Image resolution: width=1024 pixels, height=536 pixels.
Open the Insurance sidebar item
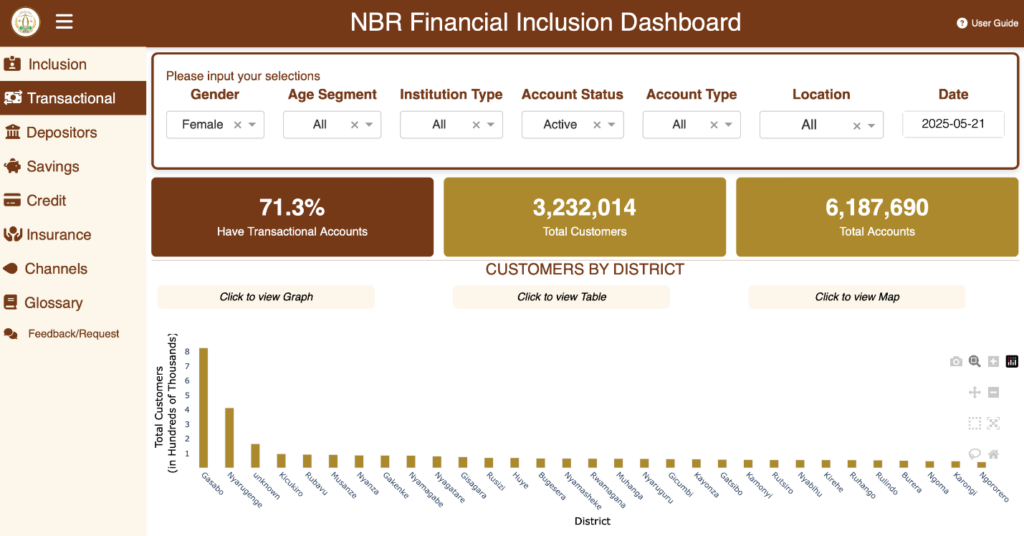click(x=58, y=235)
